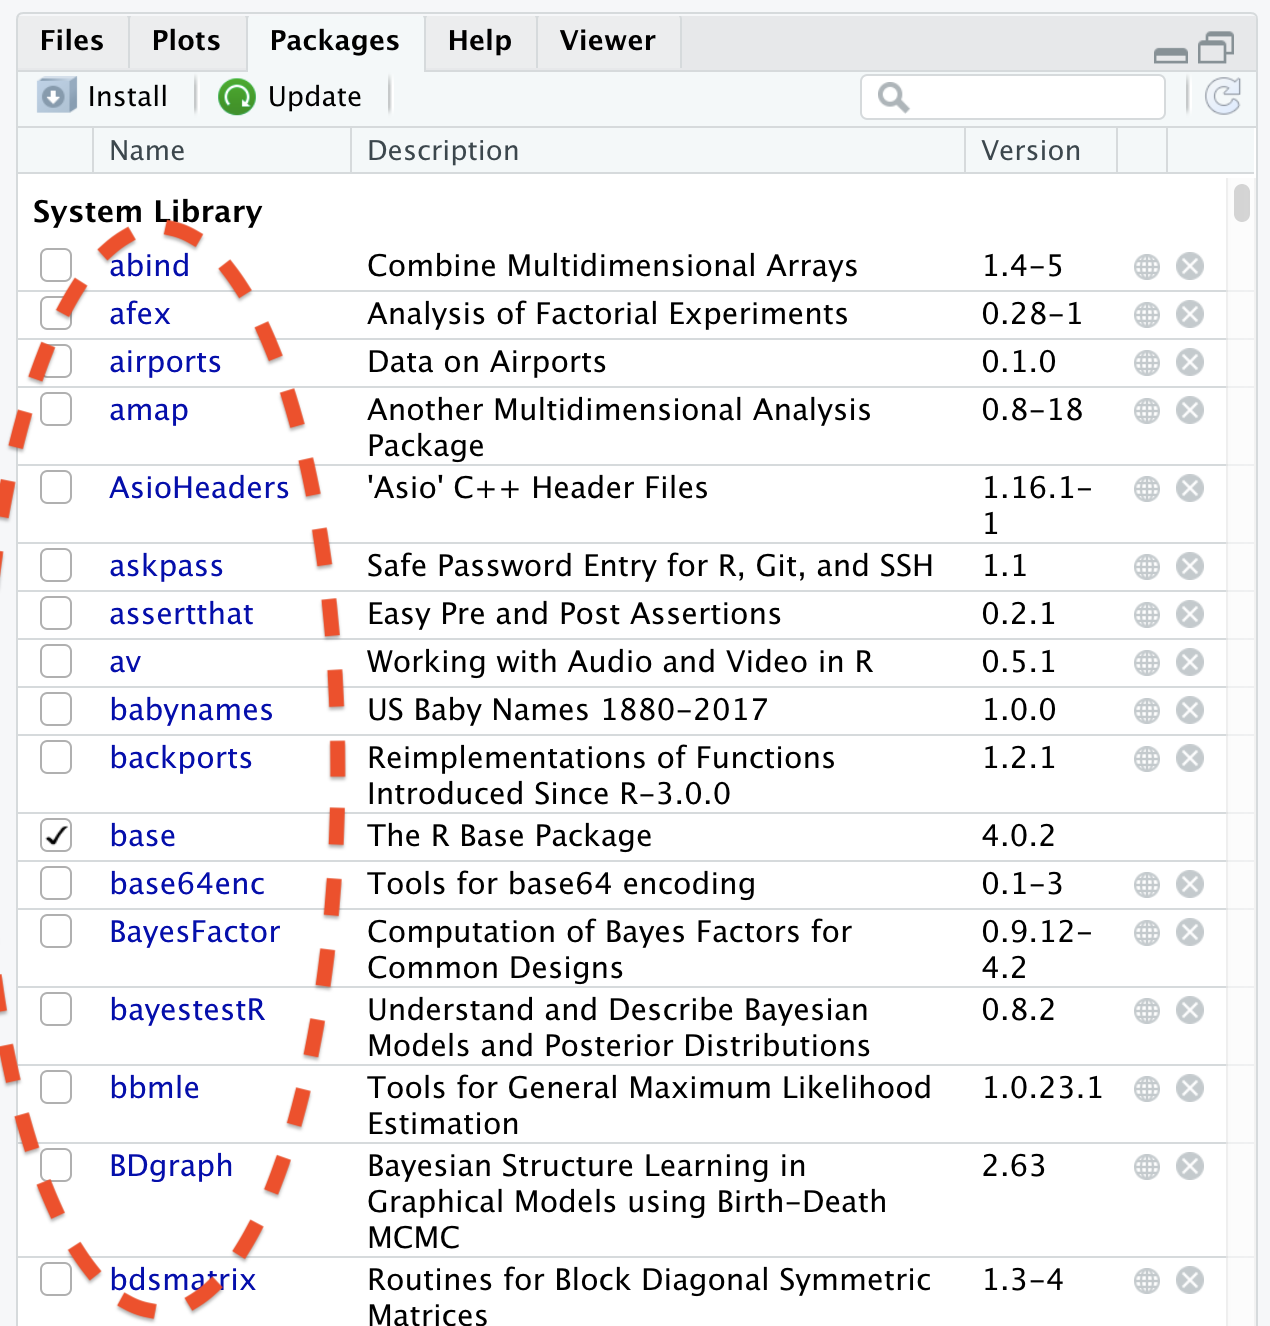1270x1326 pixels.
Task: Refresh the package list
Action: (x=1222, y=97)
